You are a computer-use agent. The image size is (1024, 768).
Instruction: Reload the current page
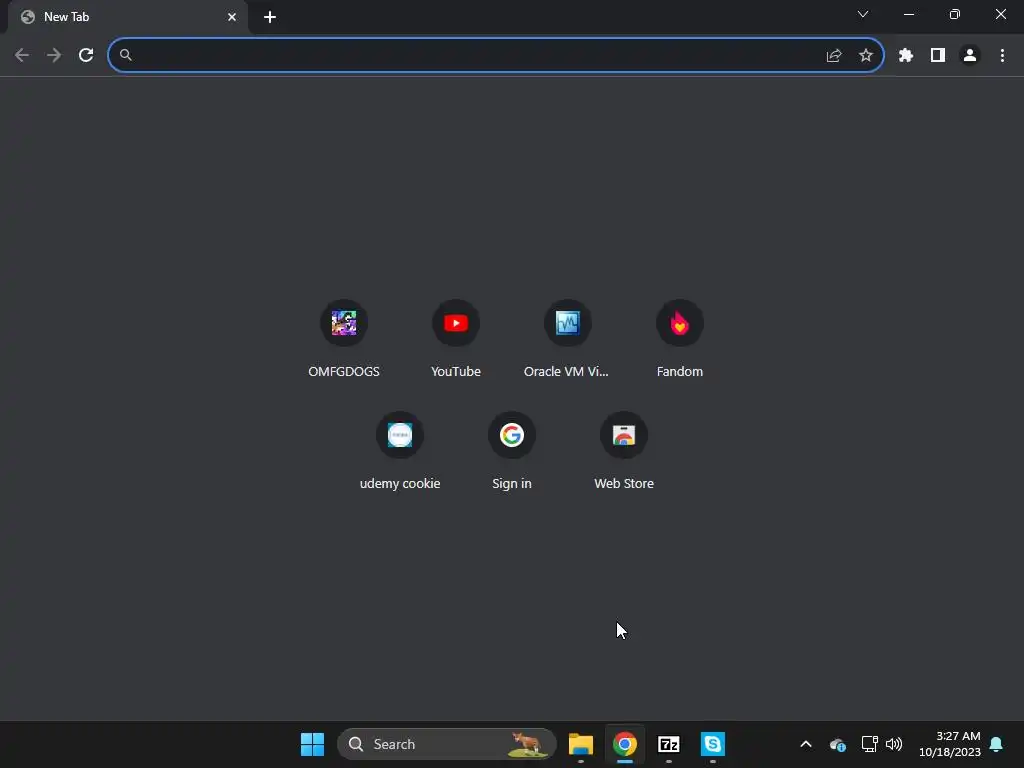coord(86,56)
